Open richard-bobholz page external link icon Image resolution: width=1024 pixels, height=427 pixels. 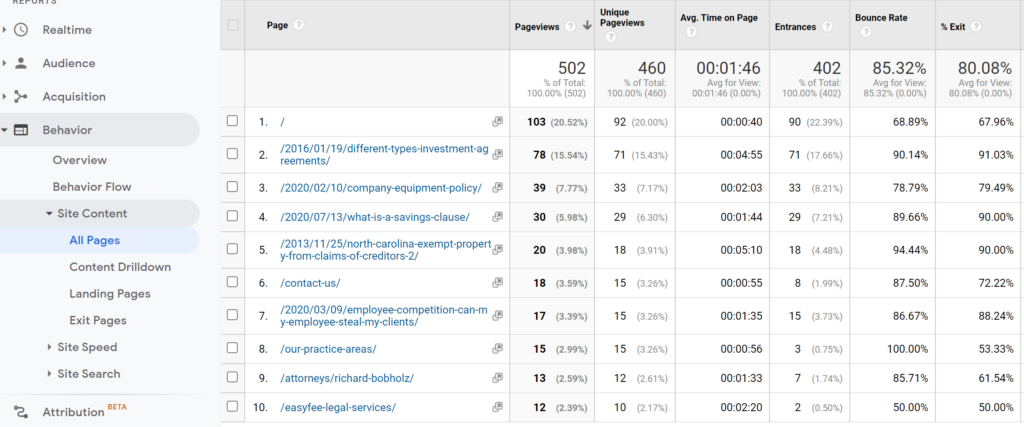(498, 377)
